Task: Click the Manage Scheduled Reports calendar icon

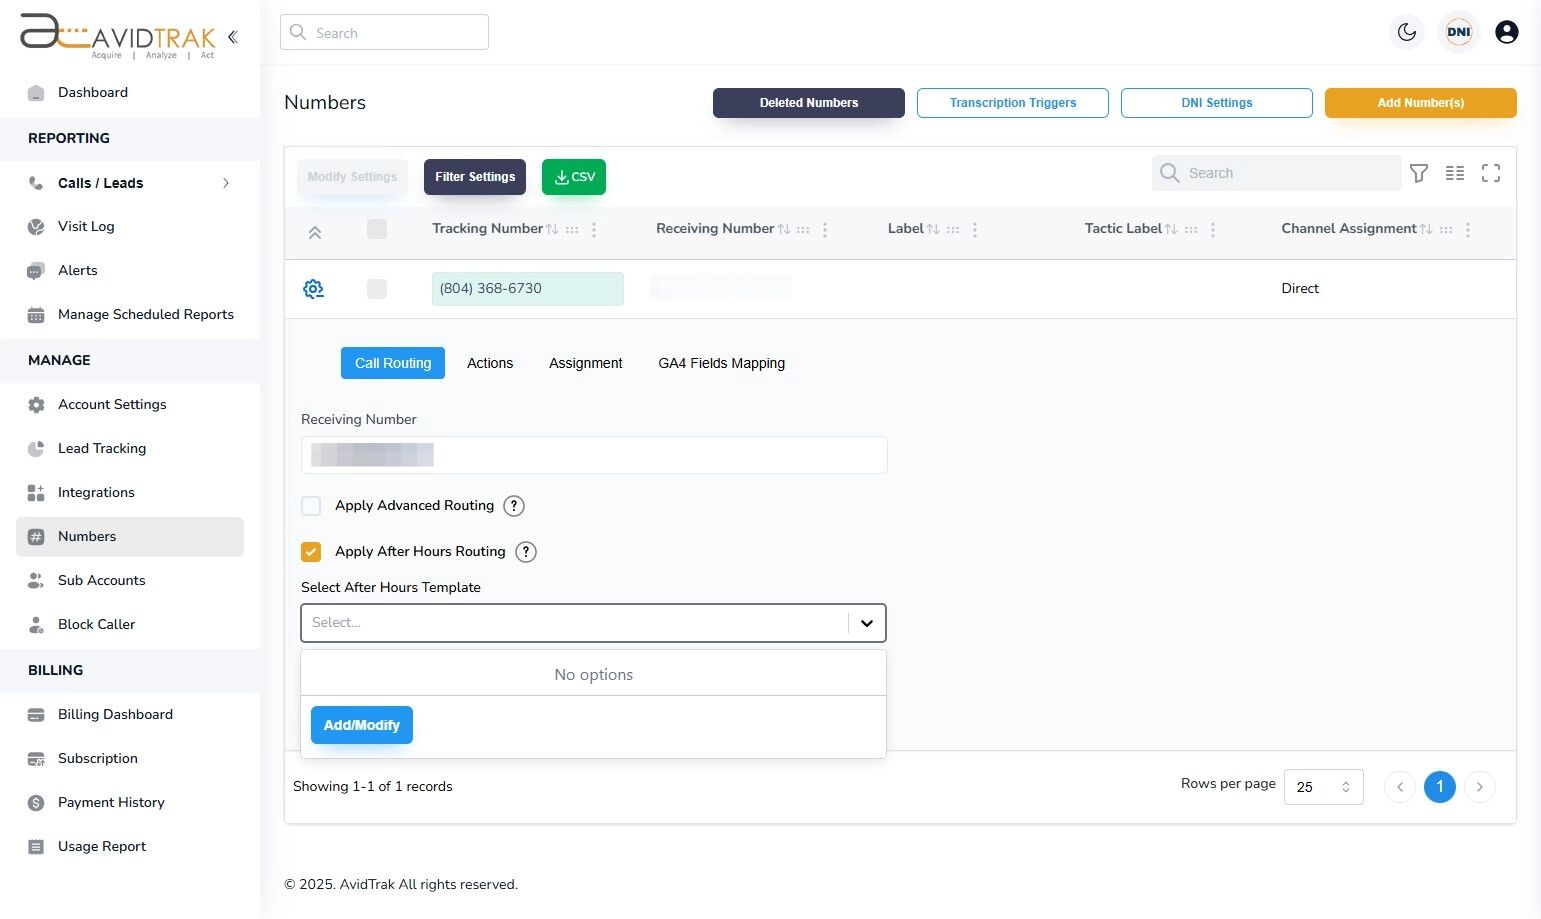Action: coord(36,315)
